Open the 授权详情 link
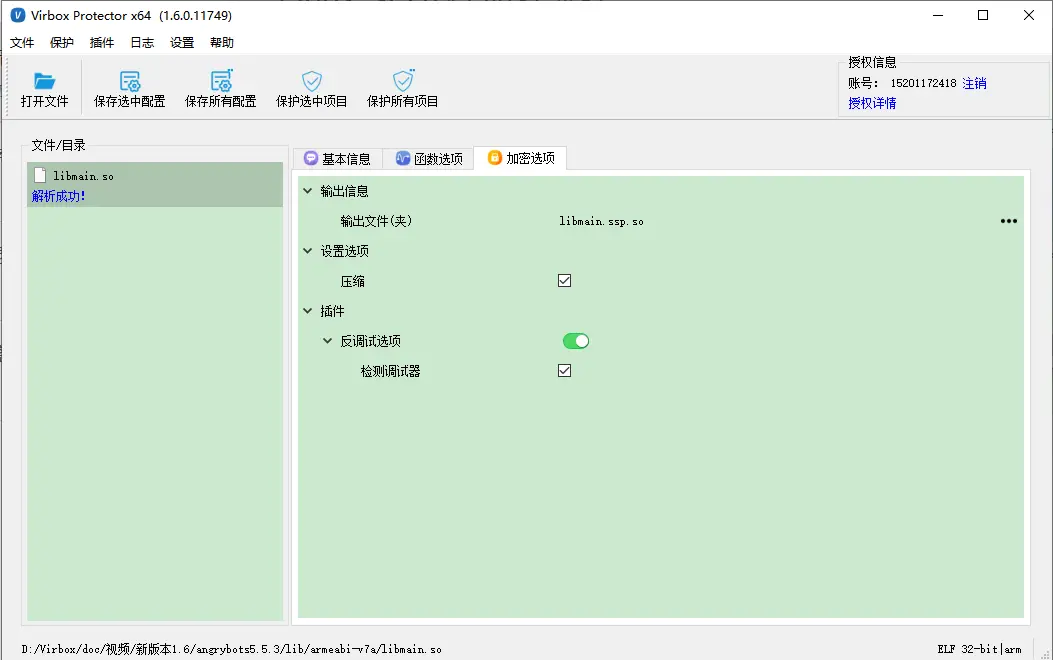The height and width of the screenshot is (660, 1053). [x=872, y=103]
